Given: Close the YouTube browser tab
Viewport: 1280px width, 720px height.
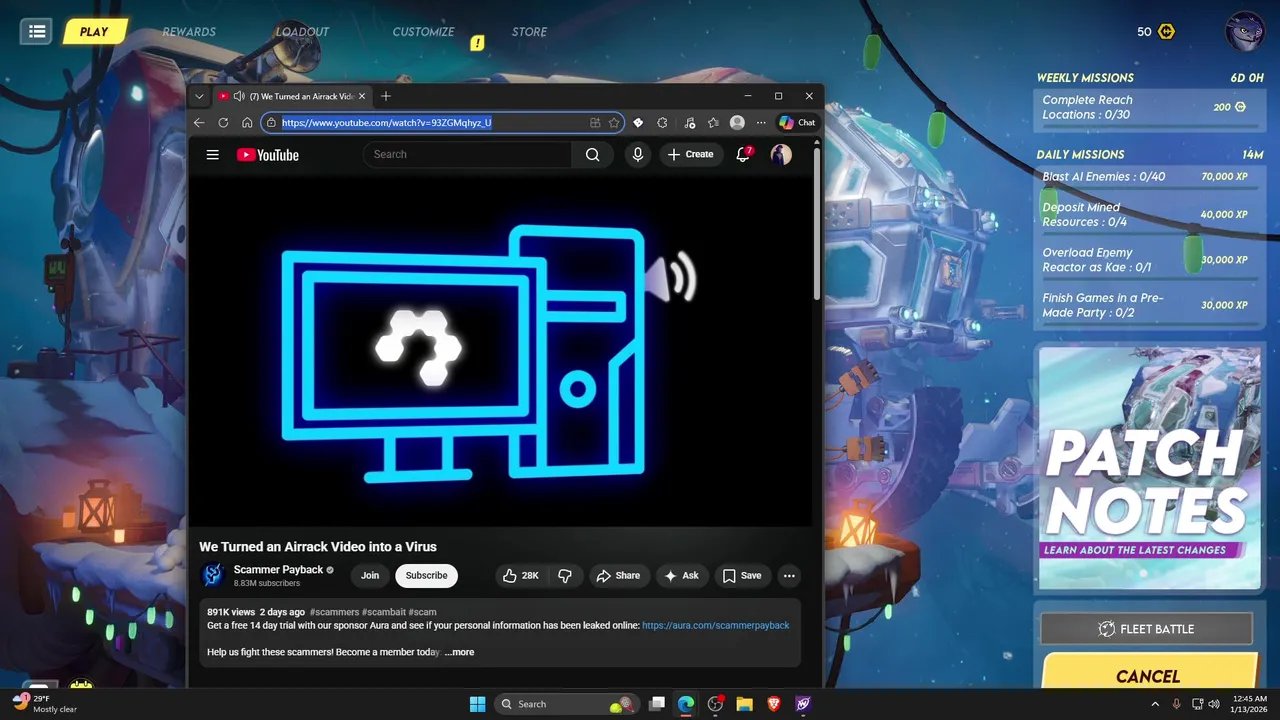Looking at the screenshot, I should (362, 96).
